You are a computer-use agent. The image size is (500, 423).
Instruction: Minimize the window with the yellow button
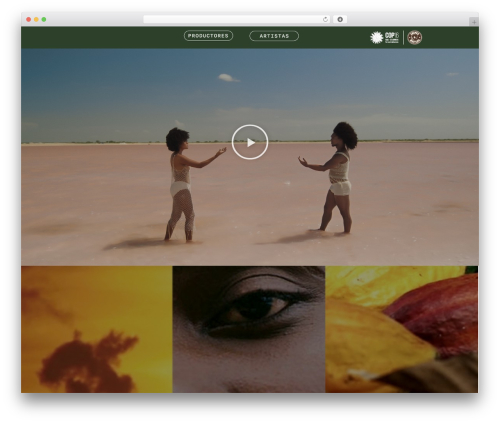coord(36,19)
